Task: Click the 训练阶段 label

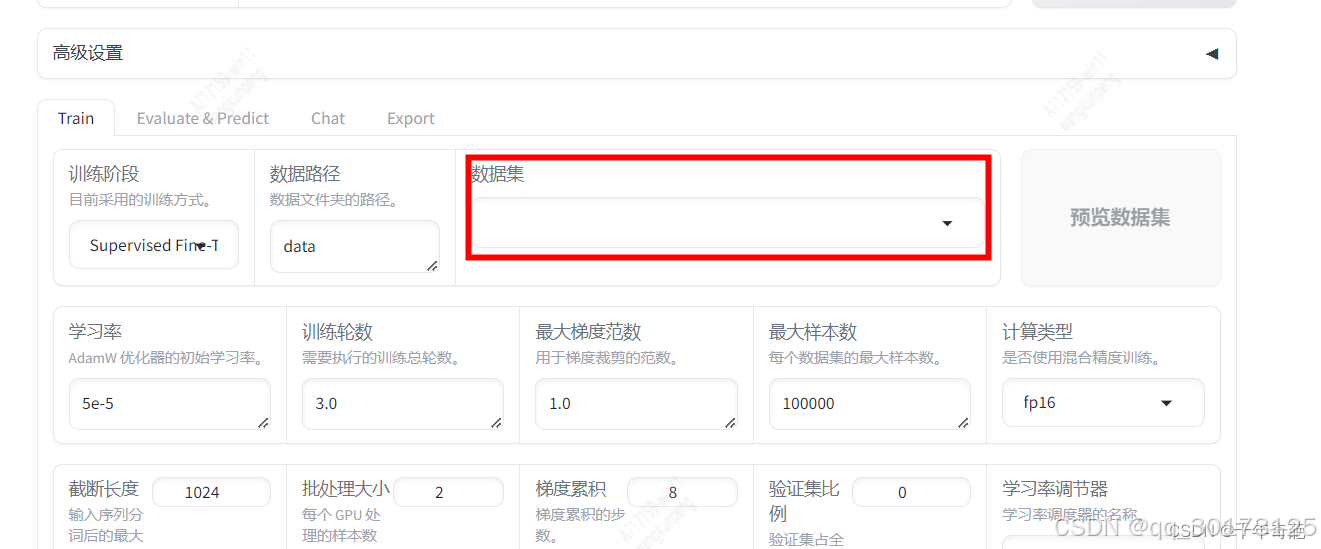Action: coord(104,174)
